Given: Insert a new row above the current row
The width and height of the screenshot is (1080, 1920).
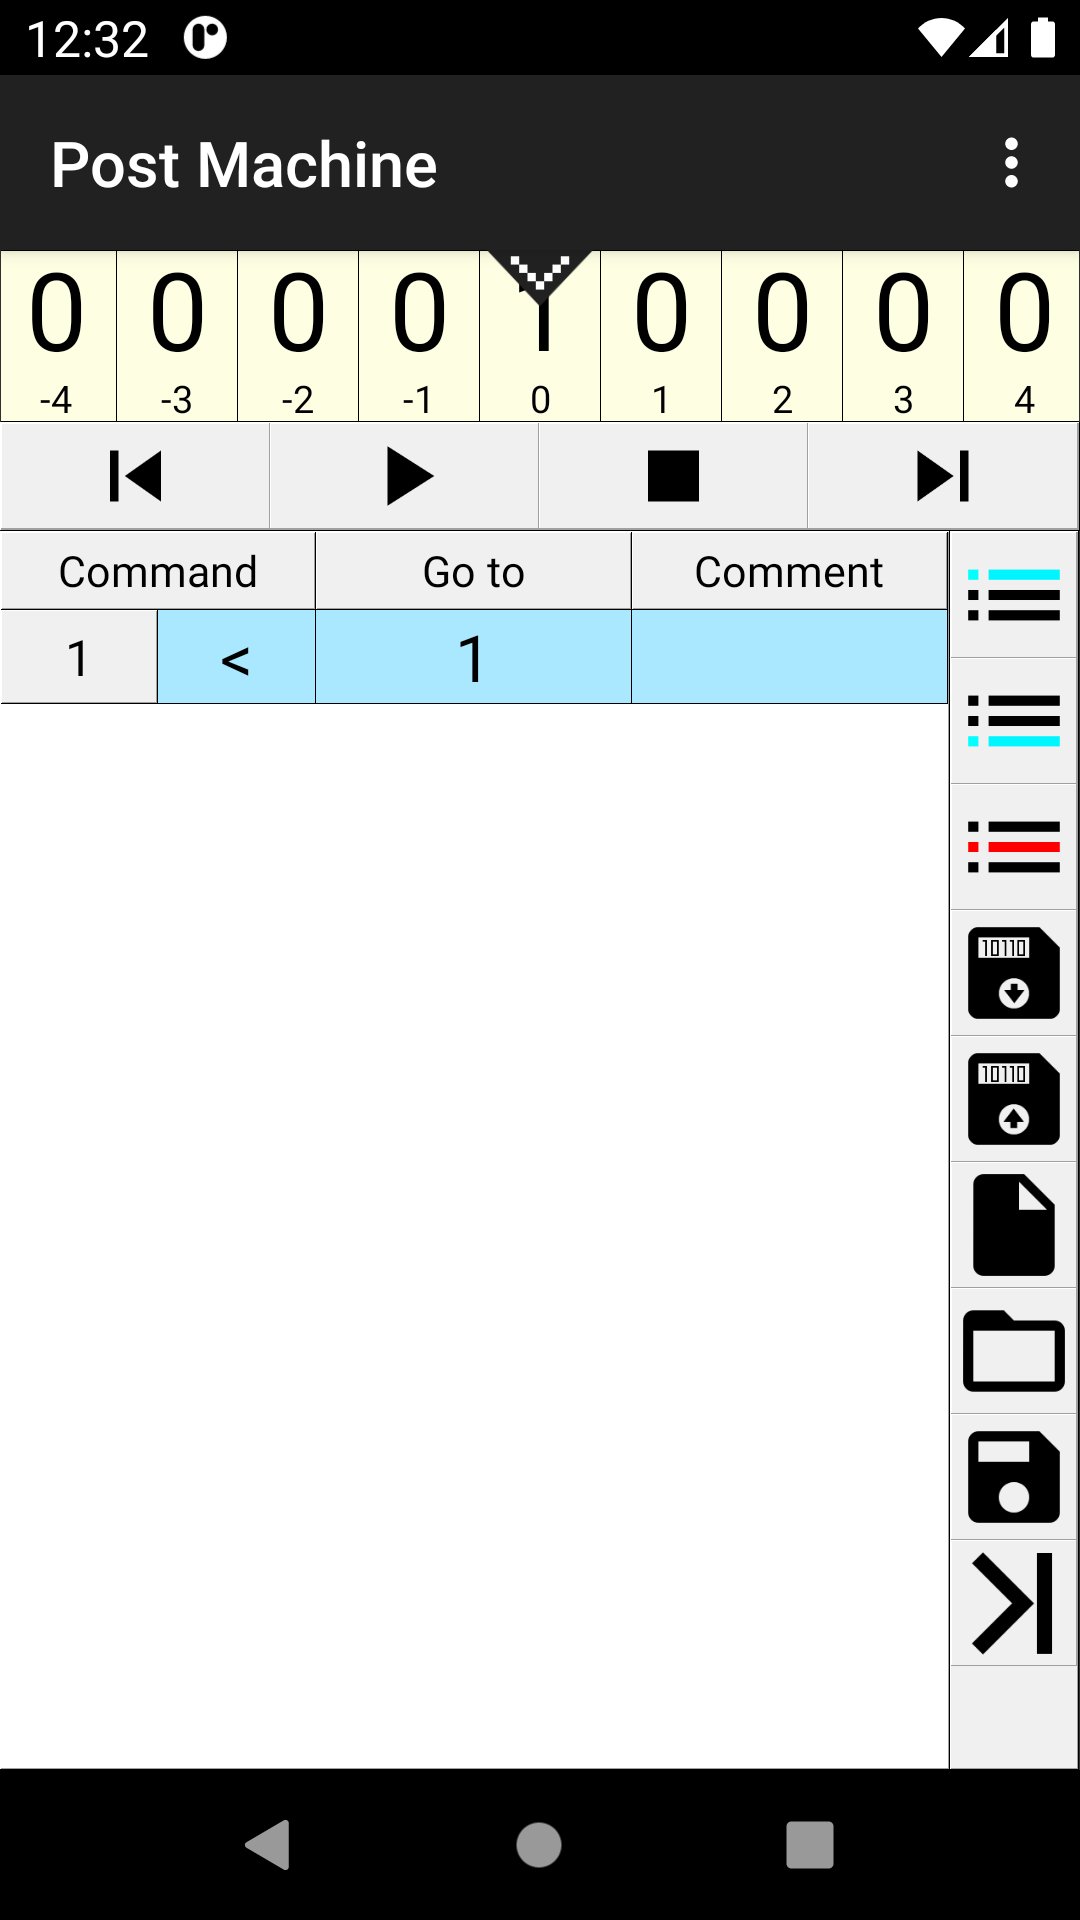Looking at the screenshot, I should point(1012,596).
